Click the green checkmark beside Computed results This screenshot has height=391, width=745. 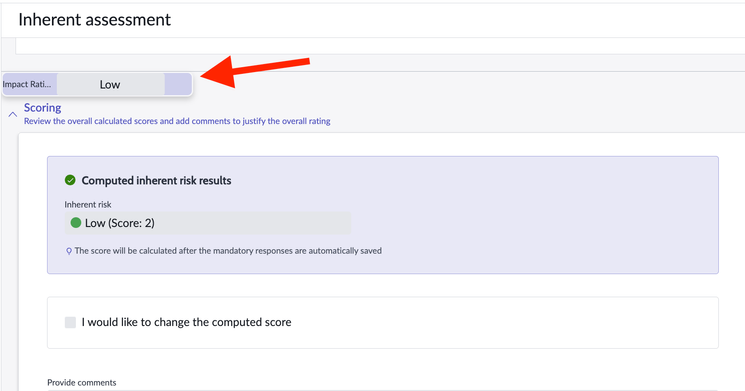click(70, 180)
